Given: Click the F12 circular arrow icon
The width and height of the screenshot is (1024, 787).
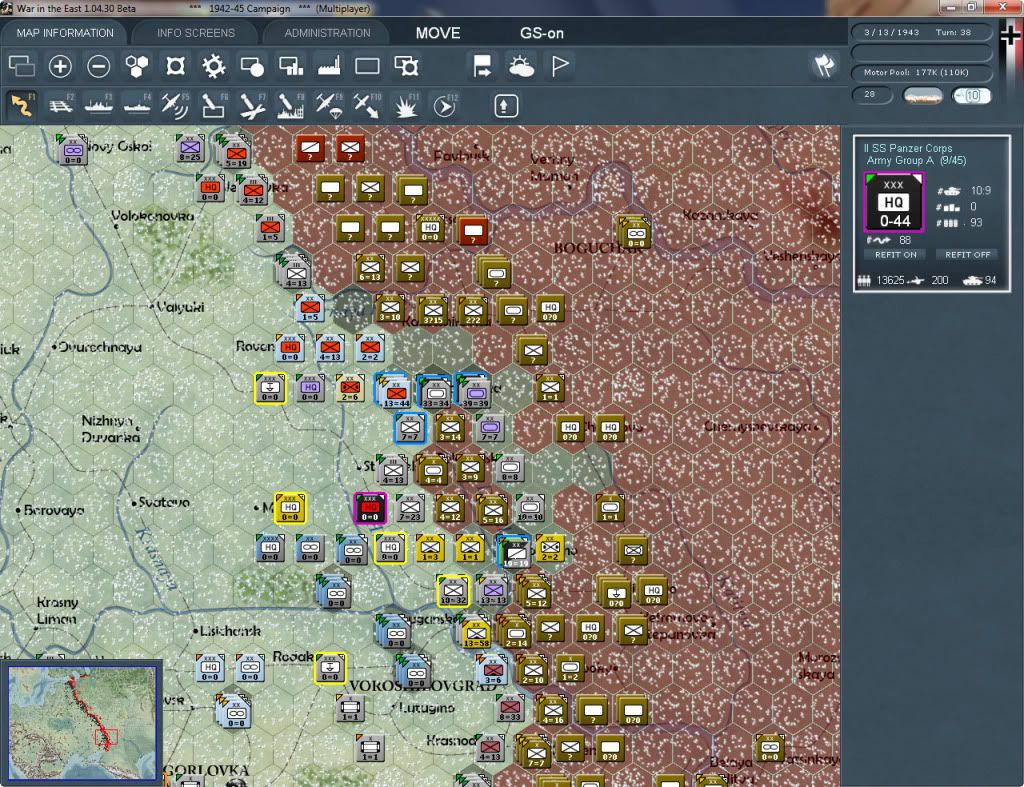Looking at the screenshot, I should click(445, 105).
